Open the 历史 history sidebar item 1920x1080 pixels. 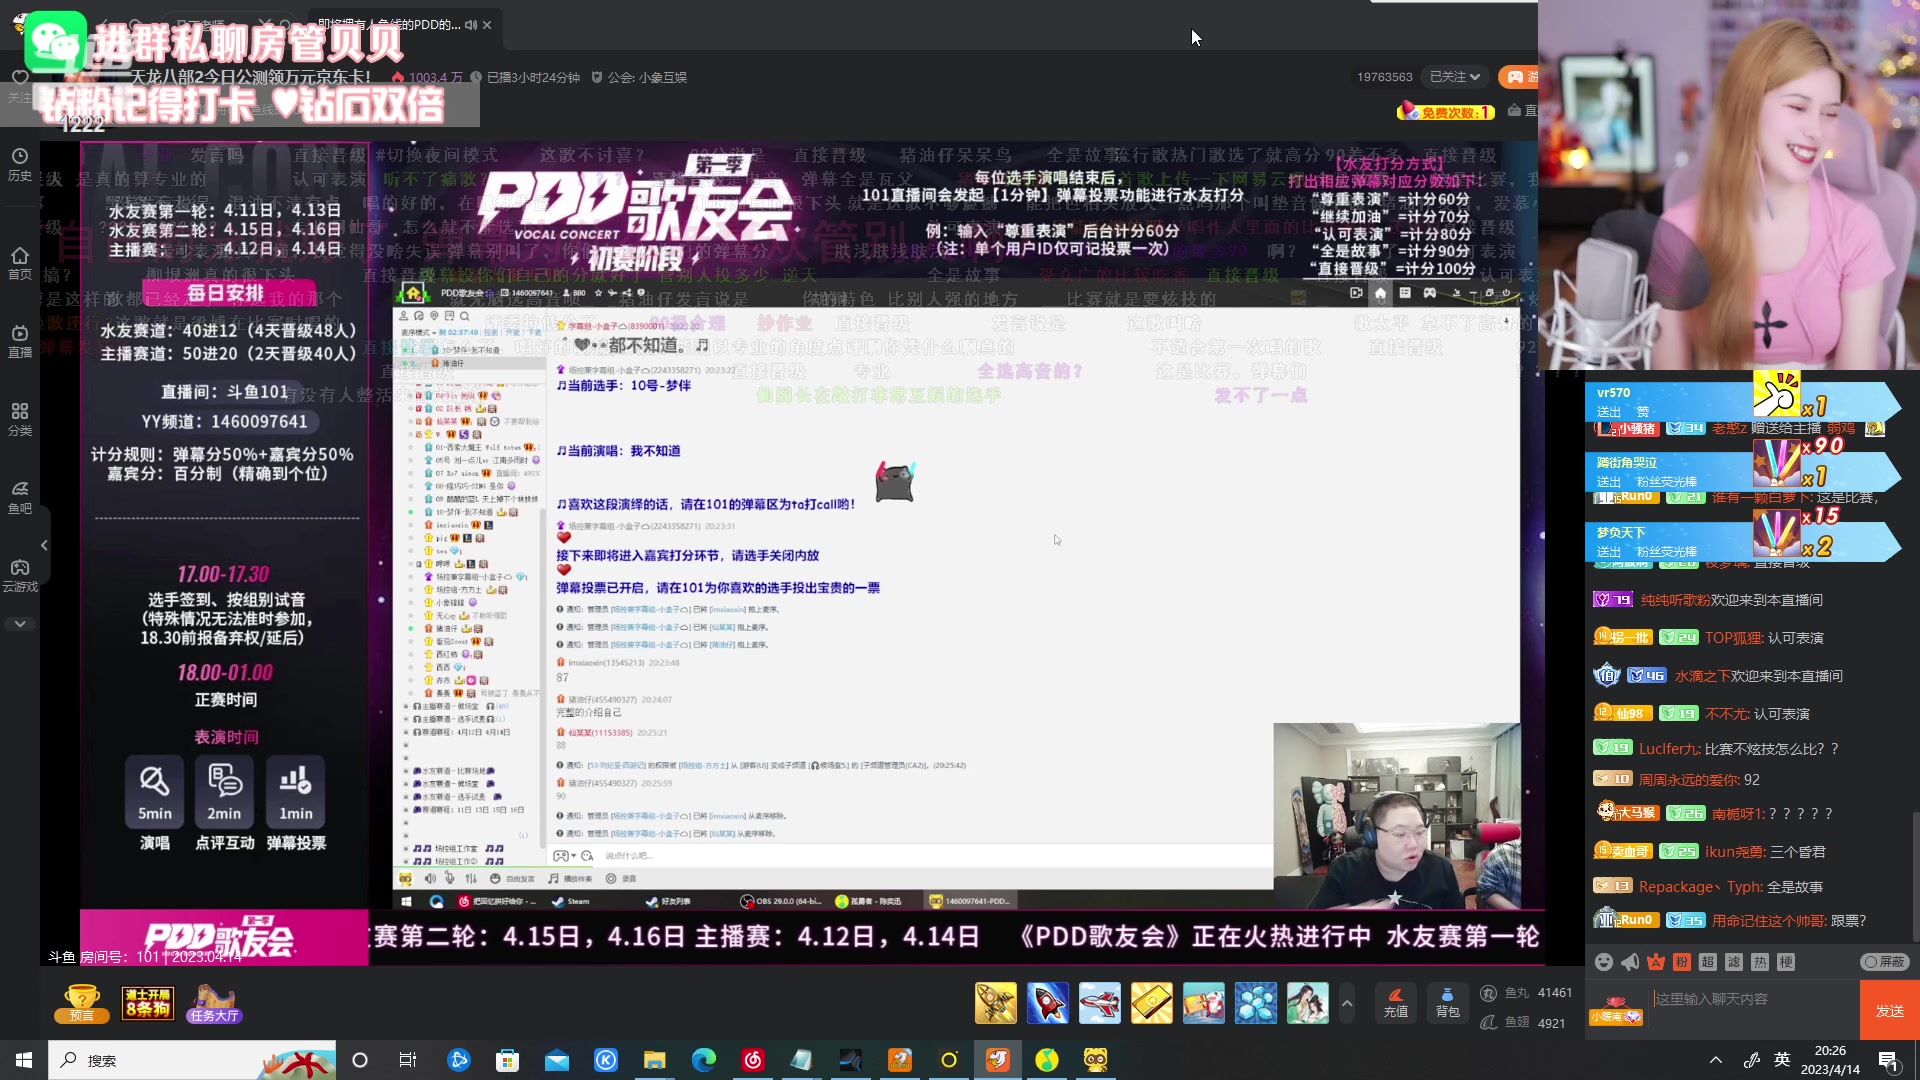(x=20, y=164)
